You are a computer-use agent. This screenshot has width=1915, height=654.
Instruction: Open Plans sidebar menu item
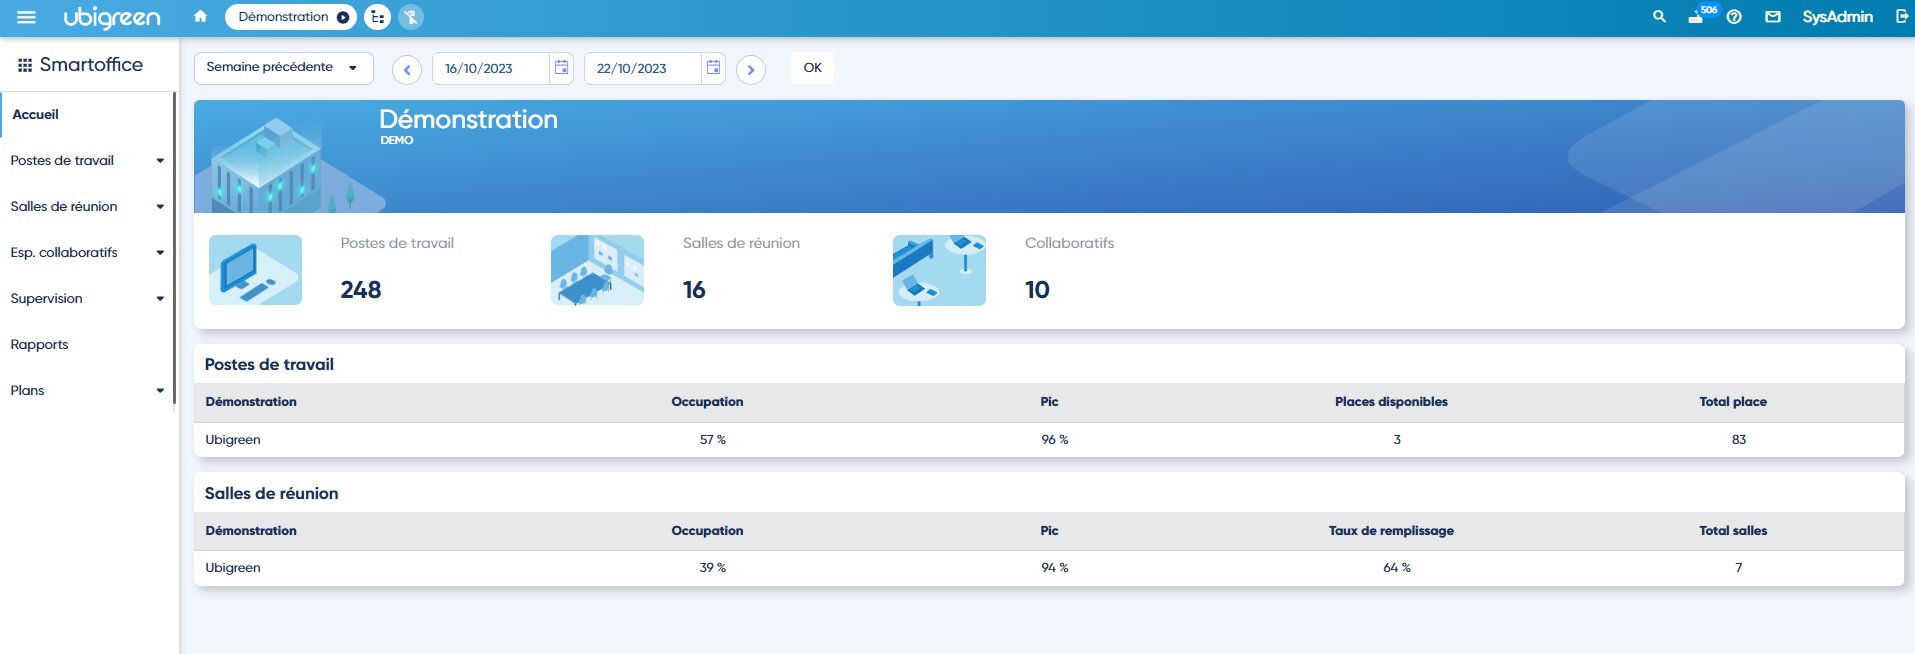[x=27, y=391]
